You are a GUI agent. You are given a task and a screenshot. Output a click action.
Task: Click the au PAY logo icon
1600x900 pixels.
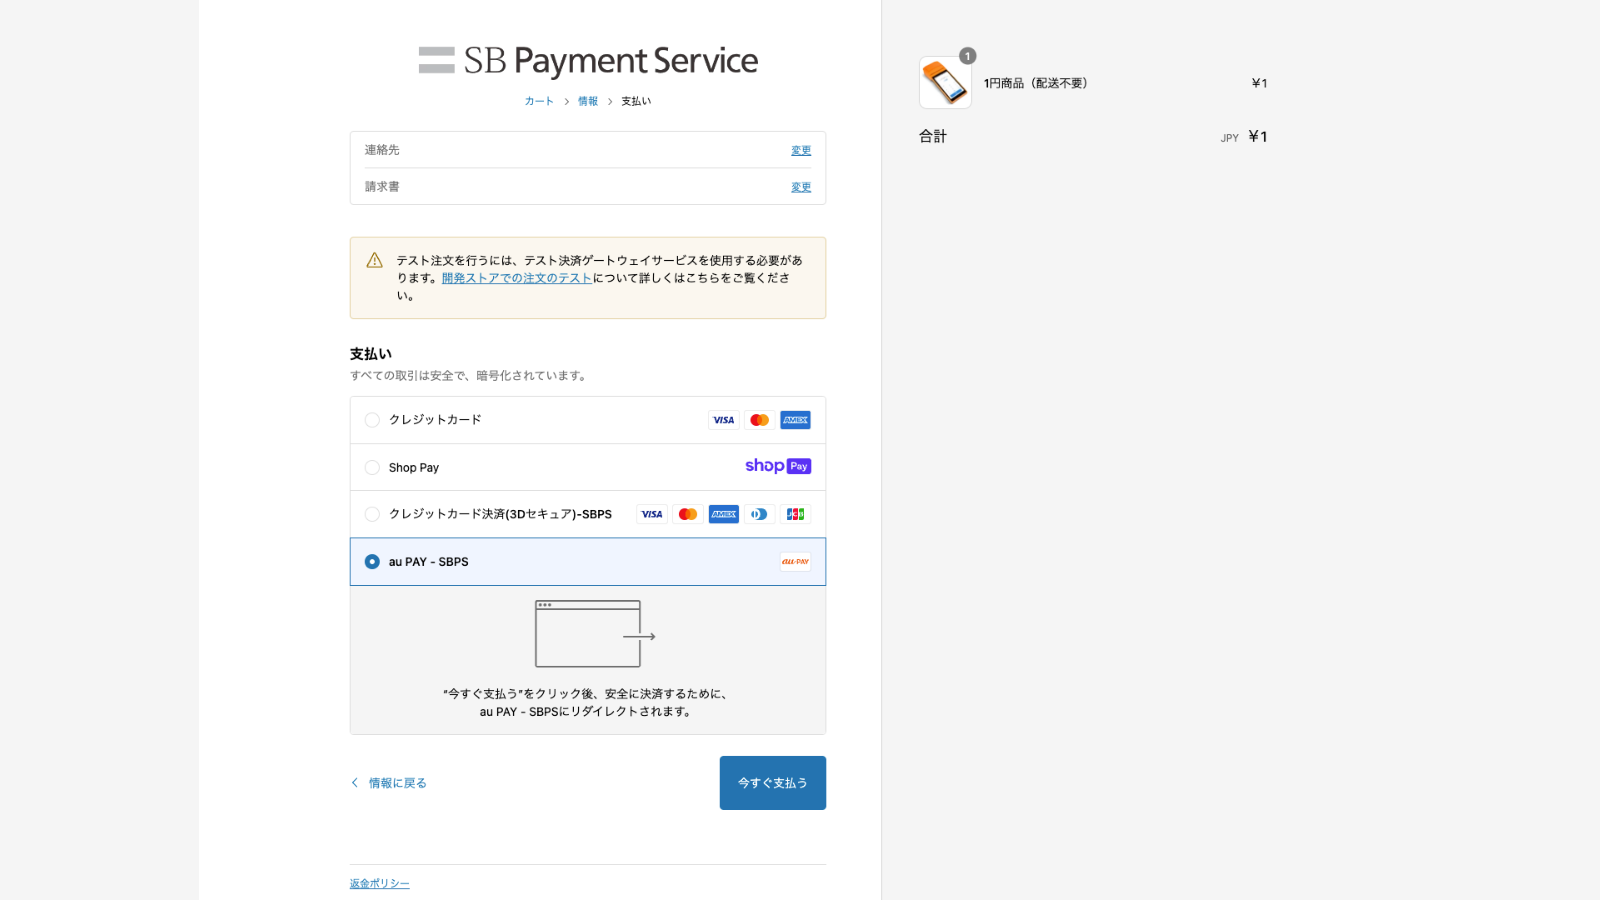(796, 562)
